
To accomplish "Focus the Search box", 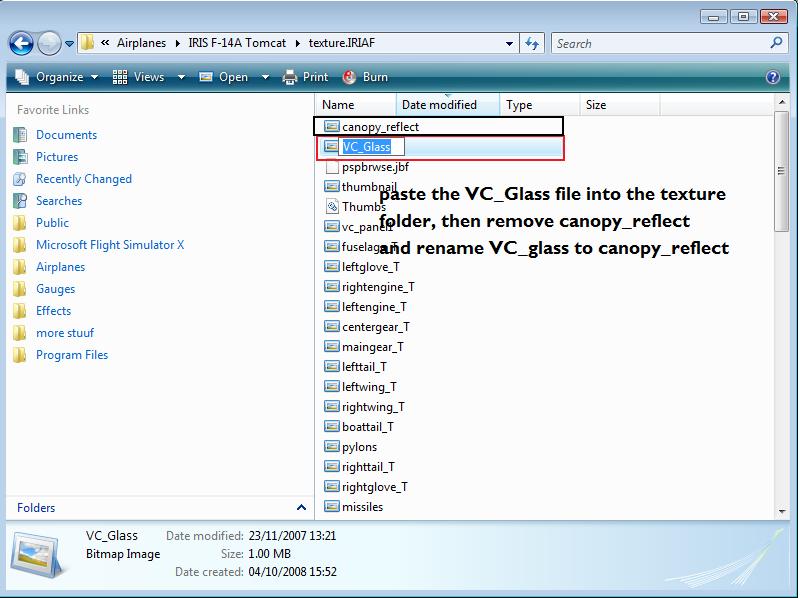I will pyautogui.click(x=661, y=44).
